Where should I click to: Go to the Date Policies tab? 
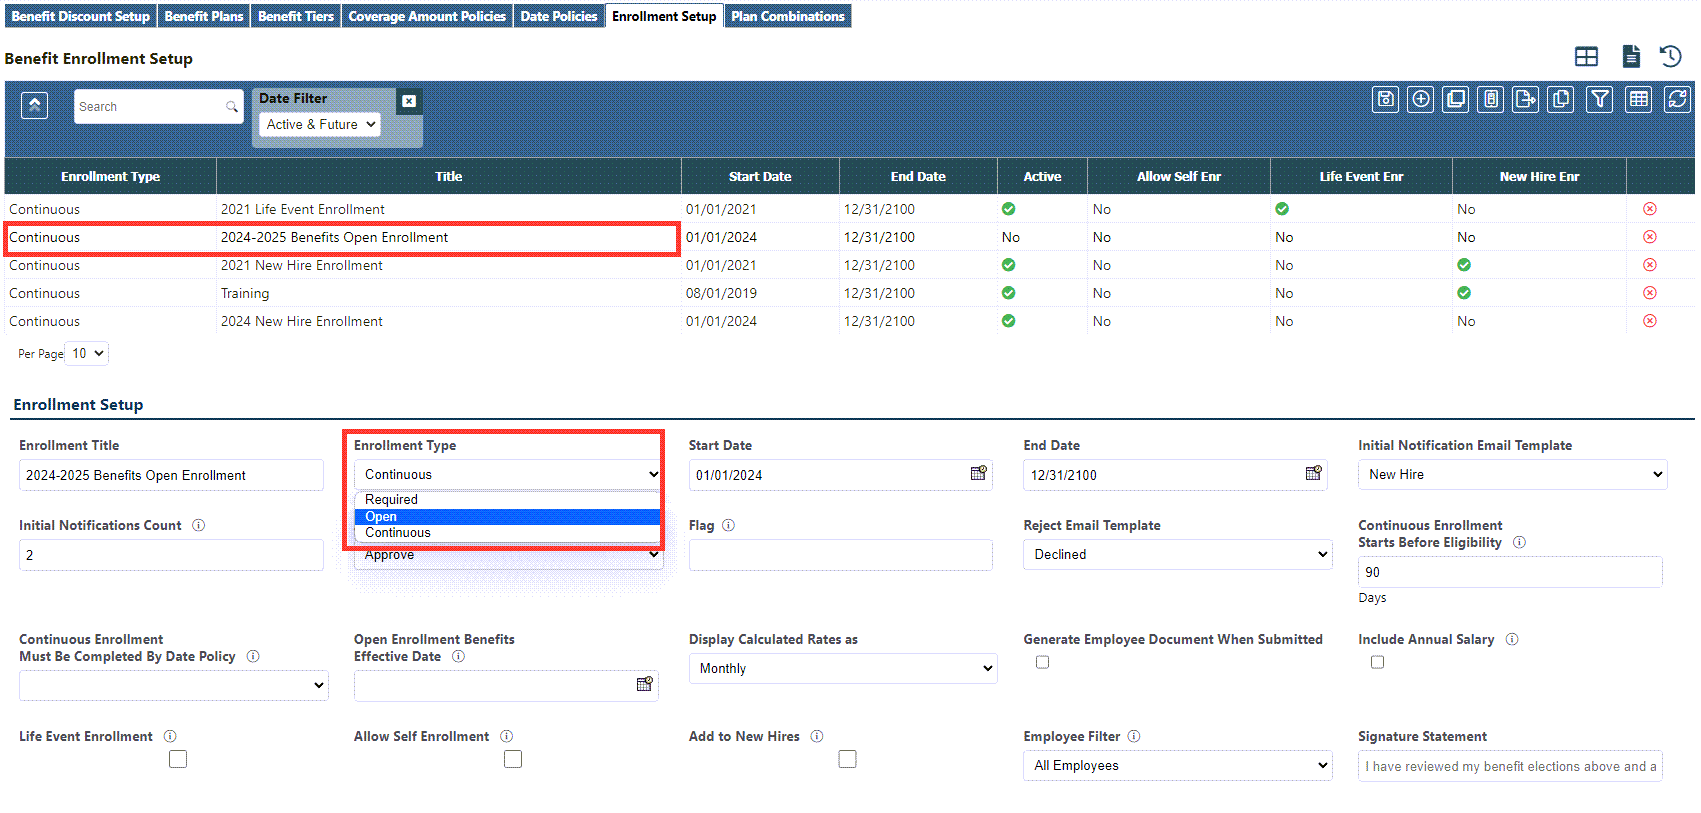point(559,16)
